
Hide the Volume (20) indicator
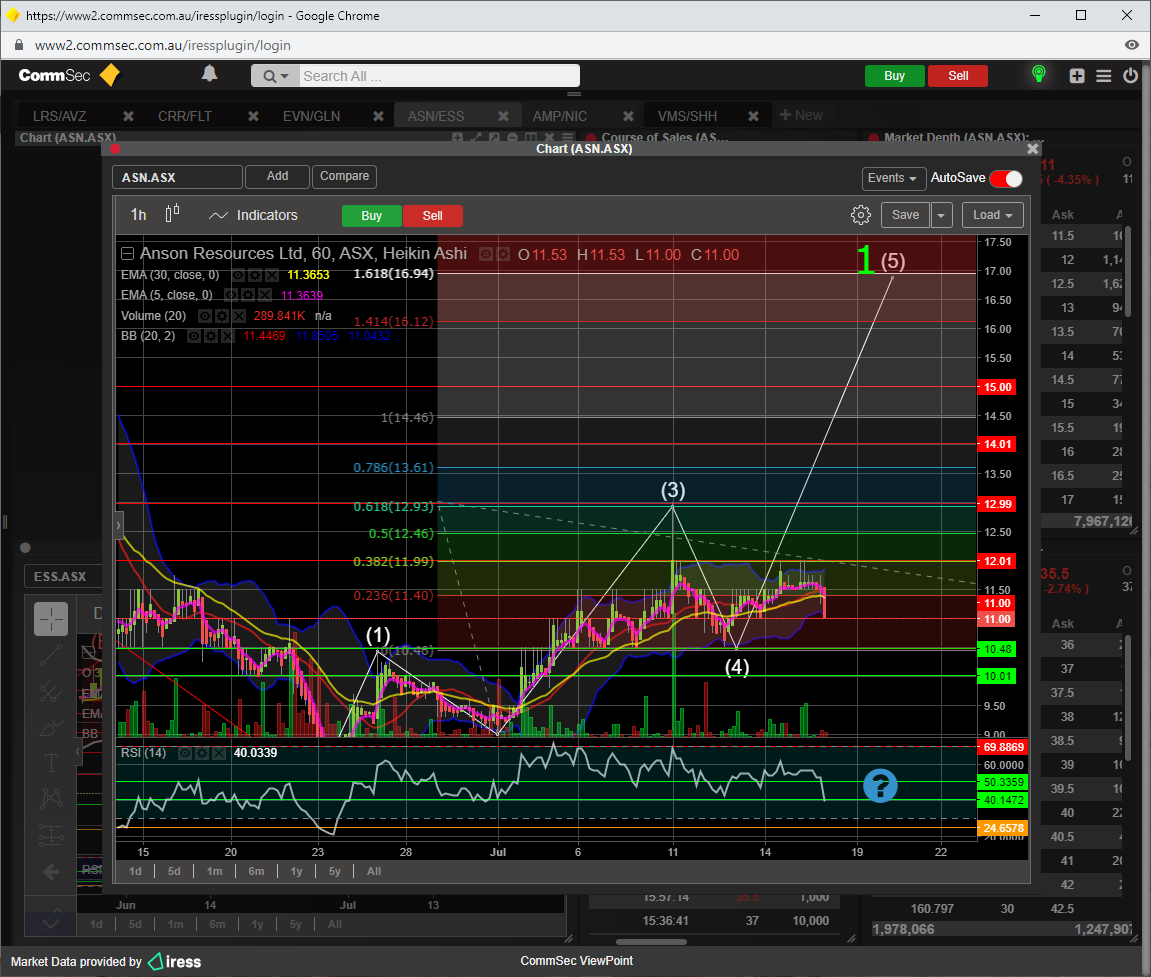205,316
